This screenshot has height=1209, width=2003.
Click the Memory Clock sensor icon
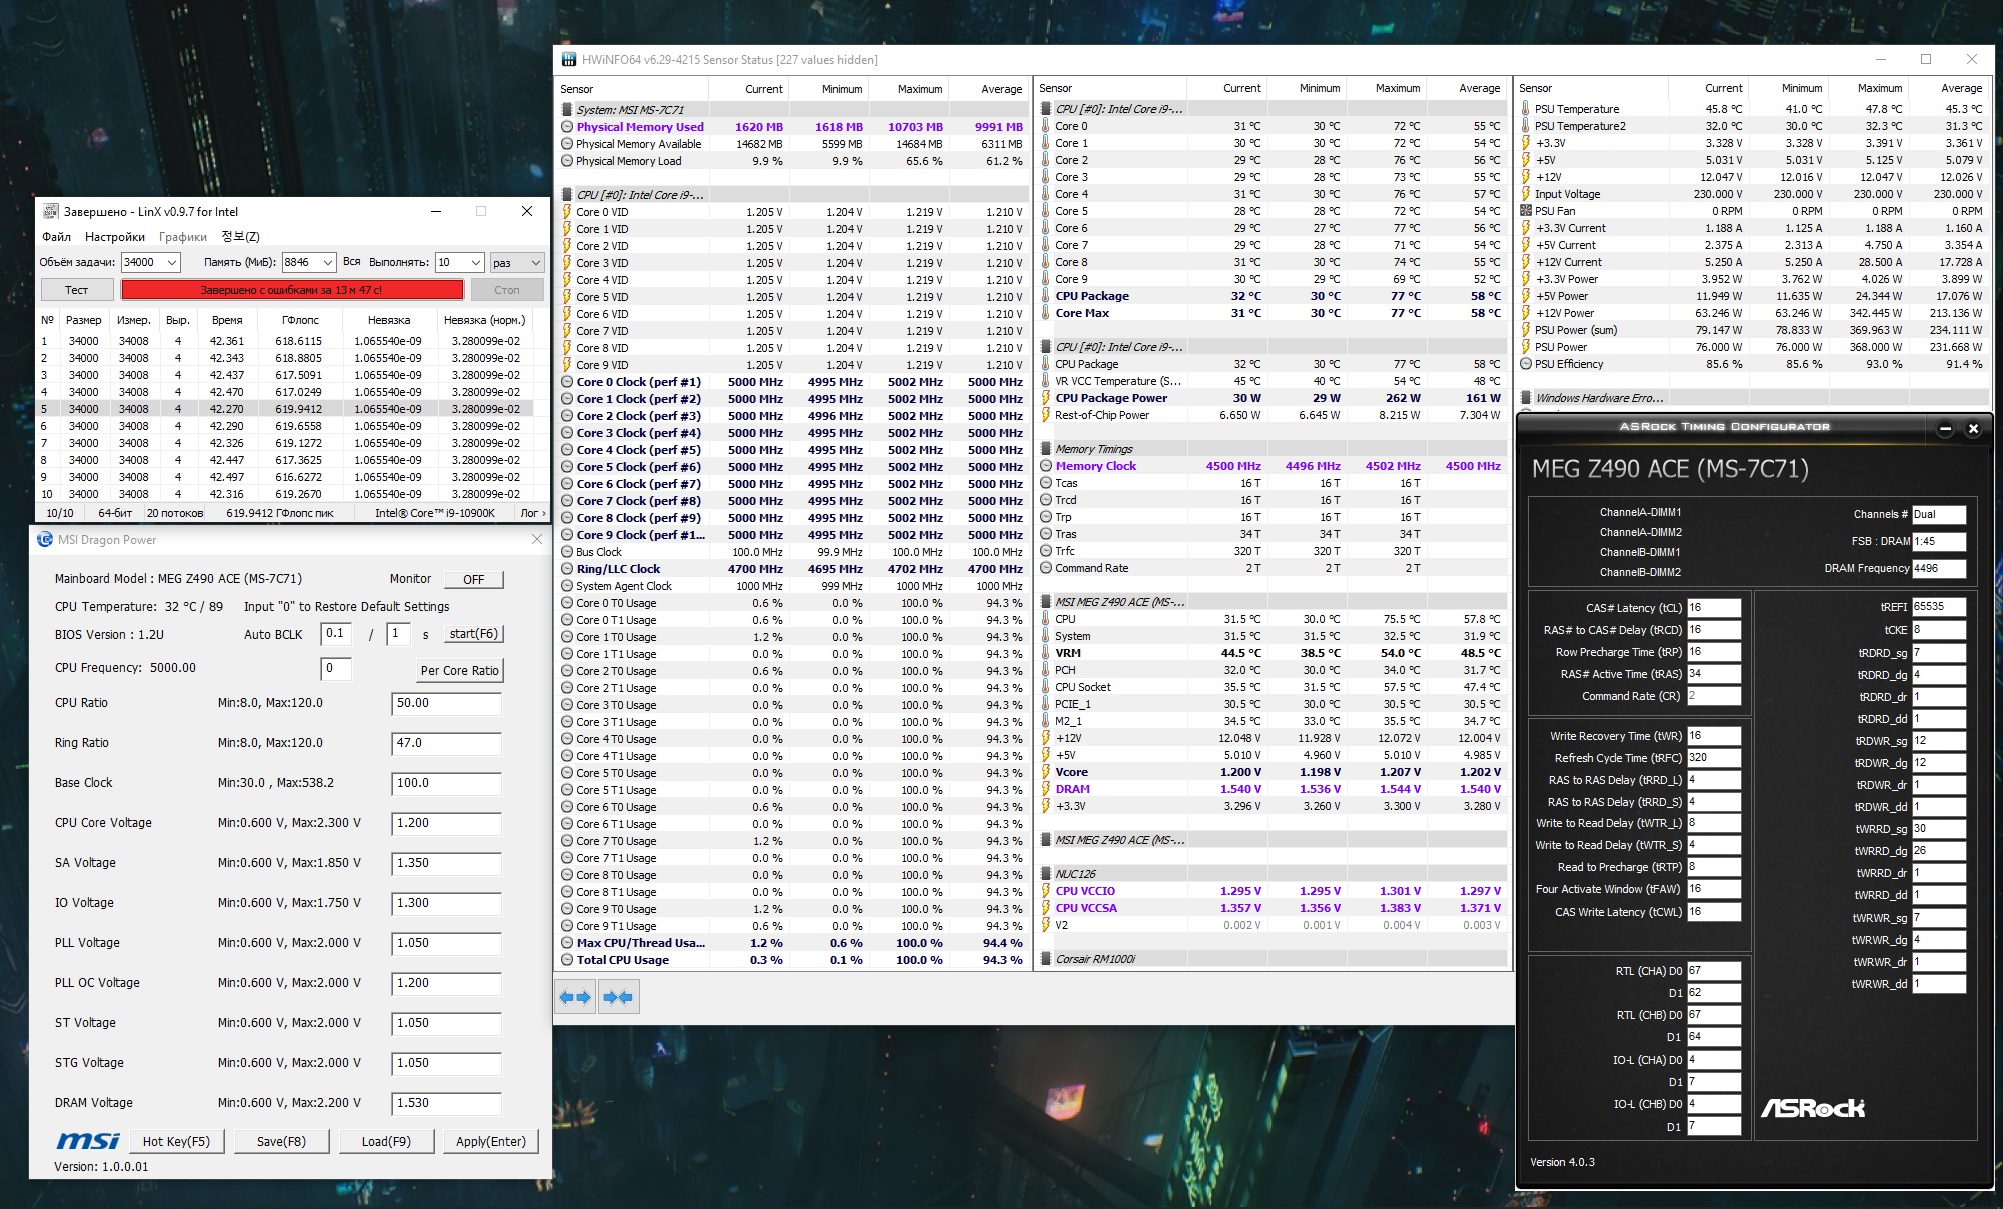point(1046,466)
